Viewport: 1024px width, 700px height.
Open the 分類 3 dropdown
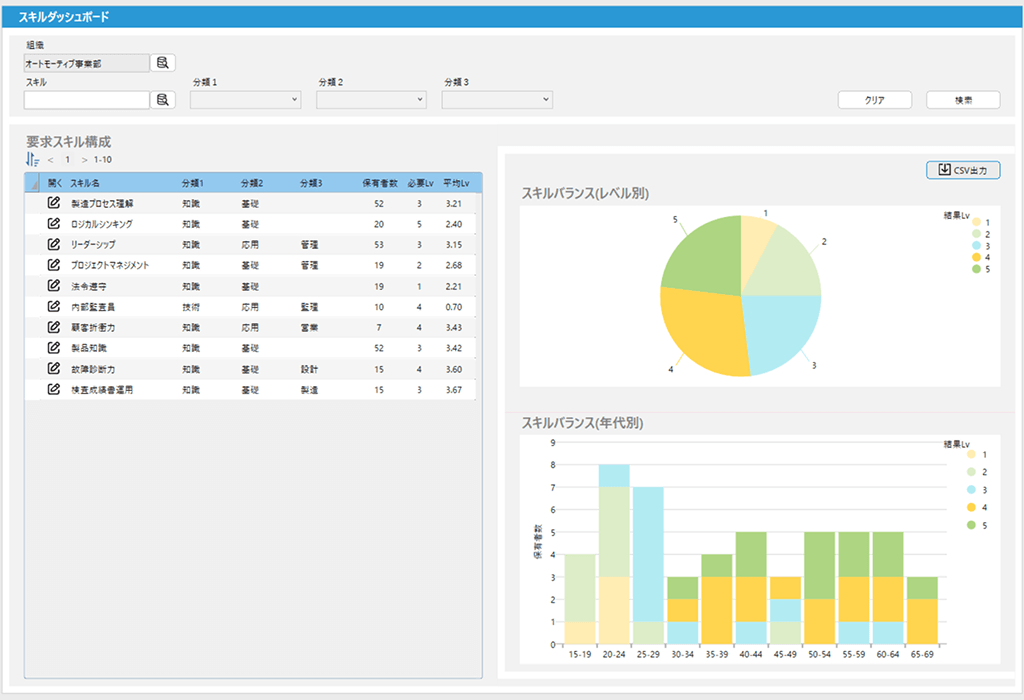click(497, 100)
